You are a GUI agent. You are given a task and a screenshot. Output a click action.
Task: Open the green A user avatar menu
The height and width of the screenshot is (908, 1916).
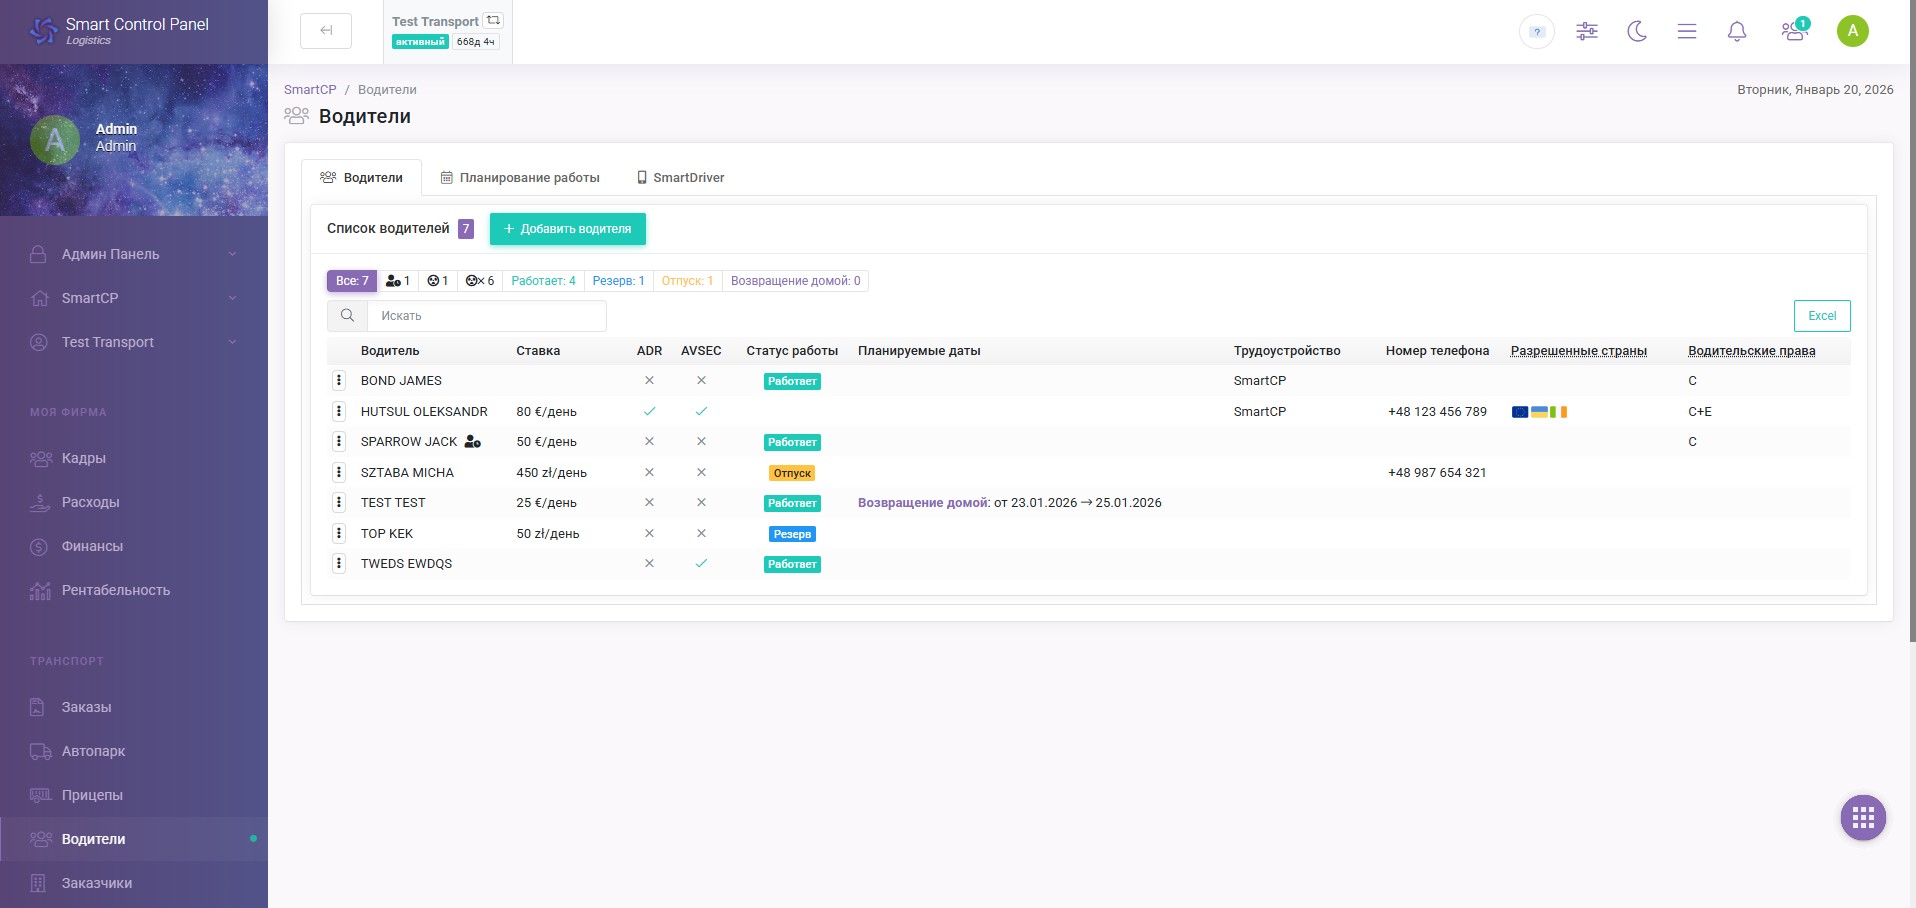tap(1853, 31)
